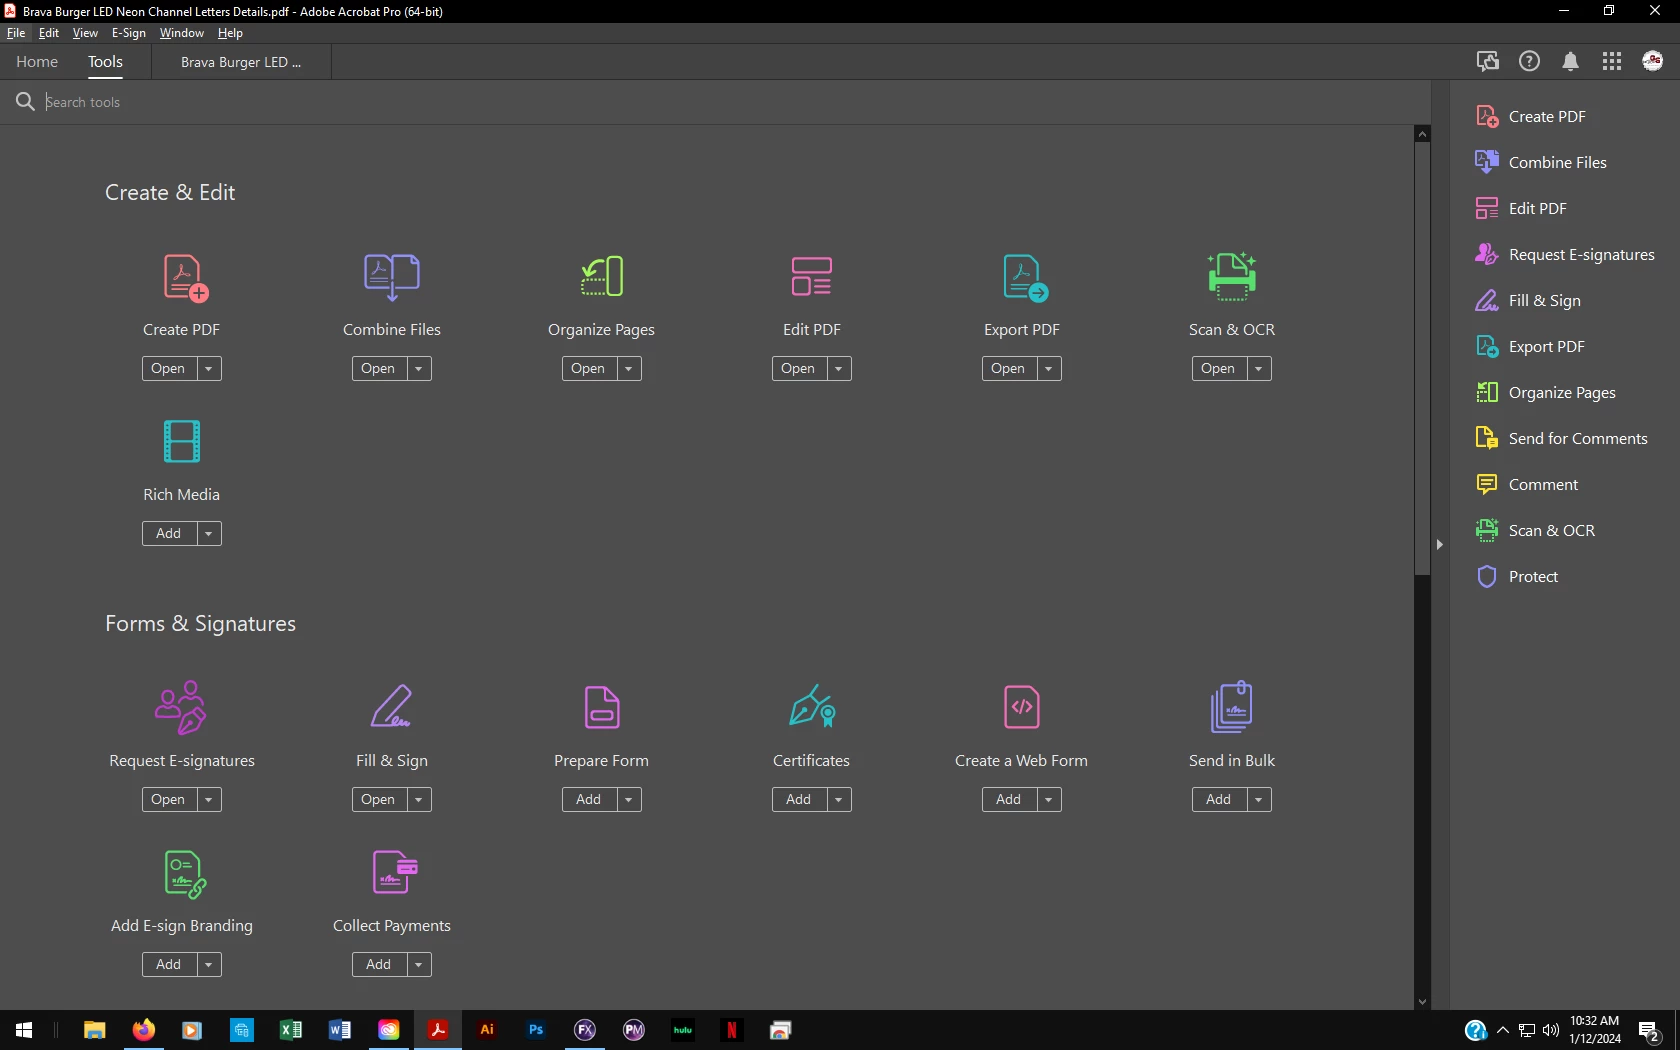The width and height of the screenshot is (1680, 1050).
Task: Open the Edit menu
Action: tap(49, 33)
